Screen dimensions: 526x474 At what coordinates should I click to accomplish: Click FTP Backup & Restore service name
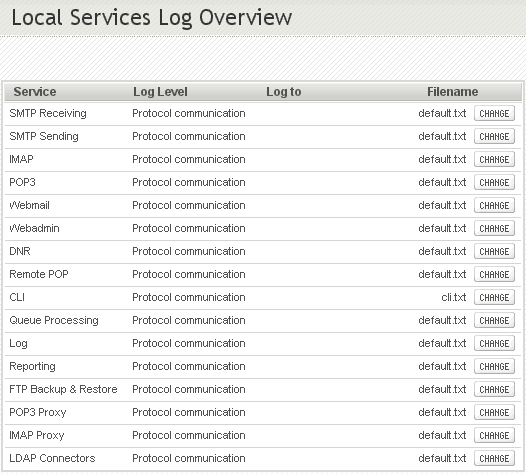pyautogui.click(x=63, y=389)
